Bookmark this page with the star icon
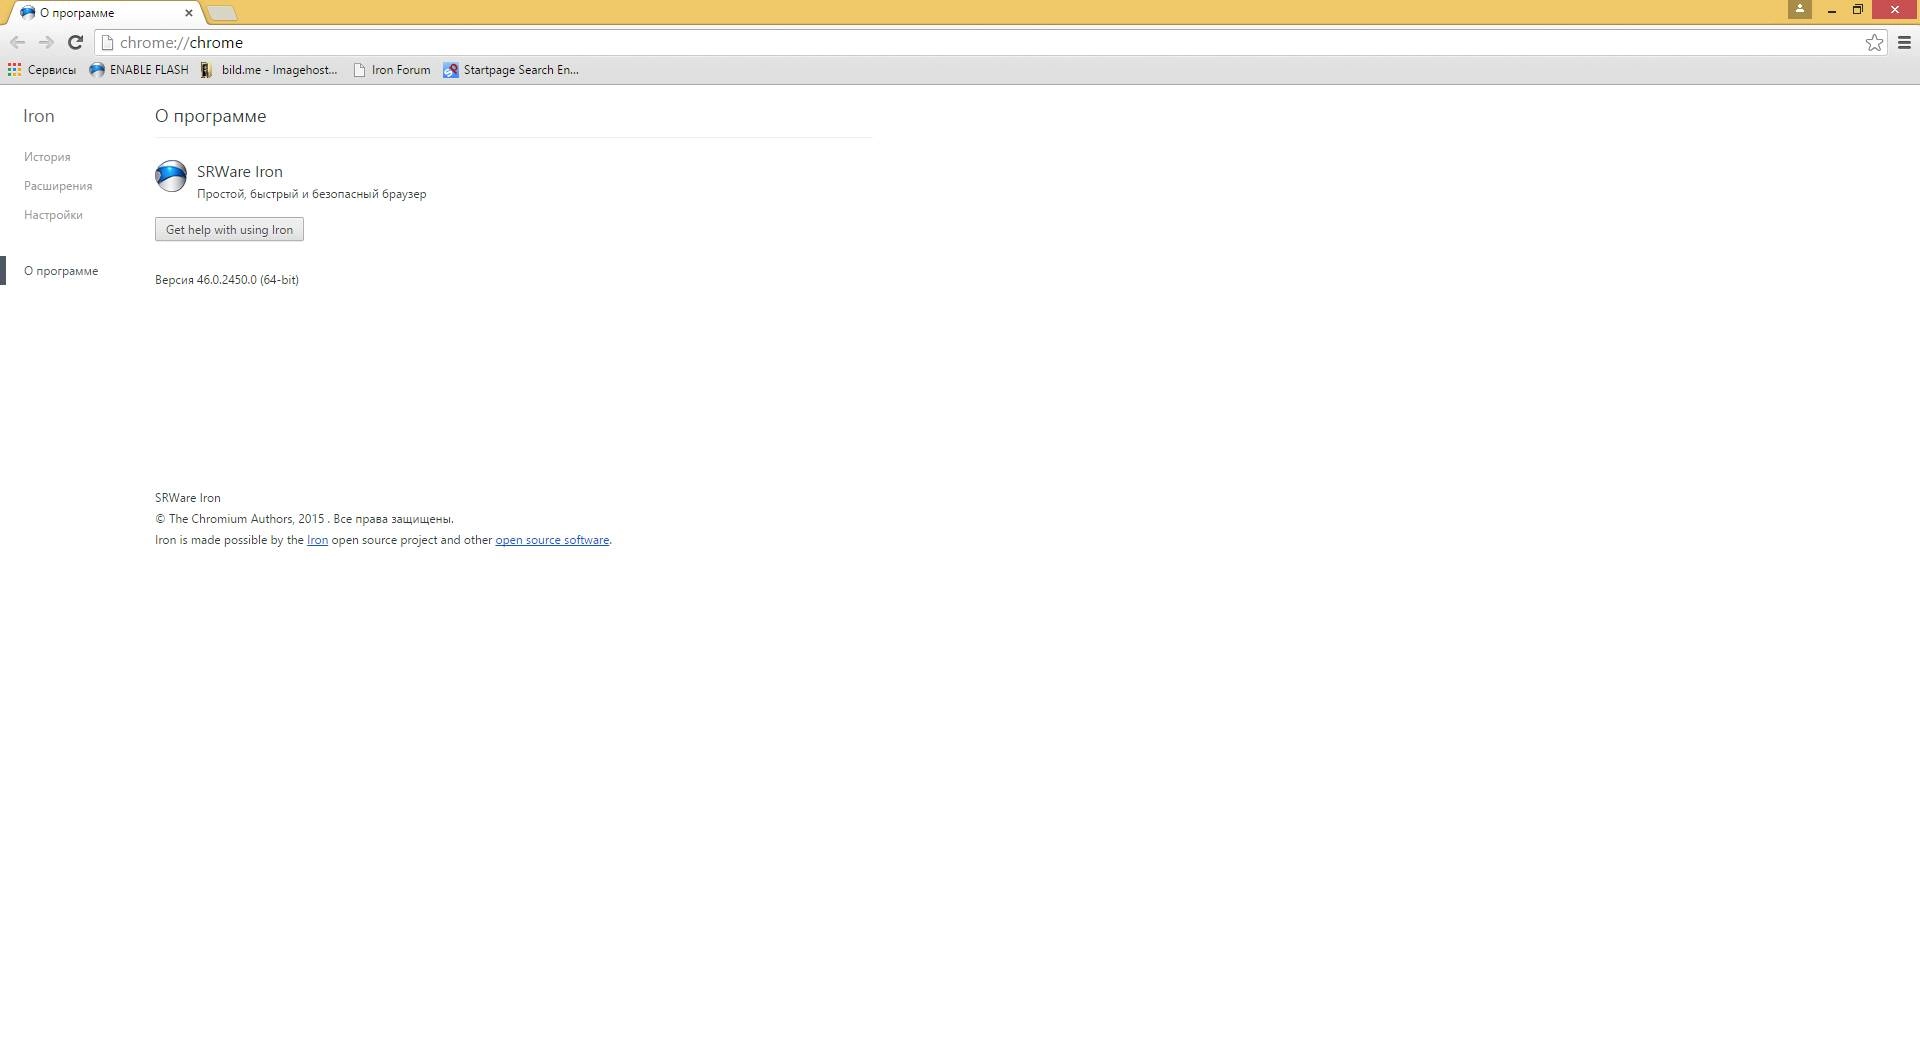1920x1040 pixels. 1874,42
